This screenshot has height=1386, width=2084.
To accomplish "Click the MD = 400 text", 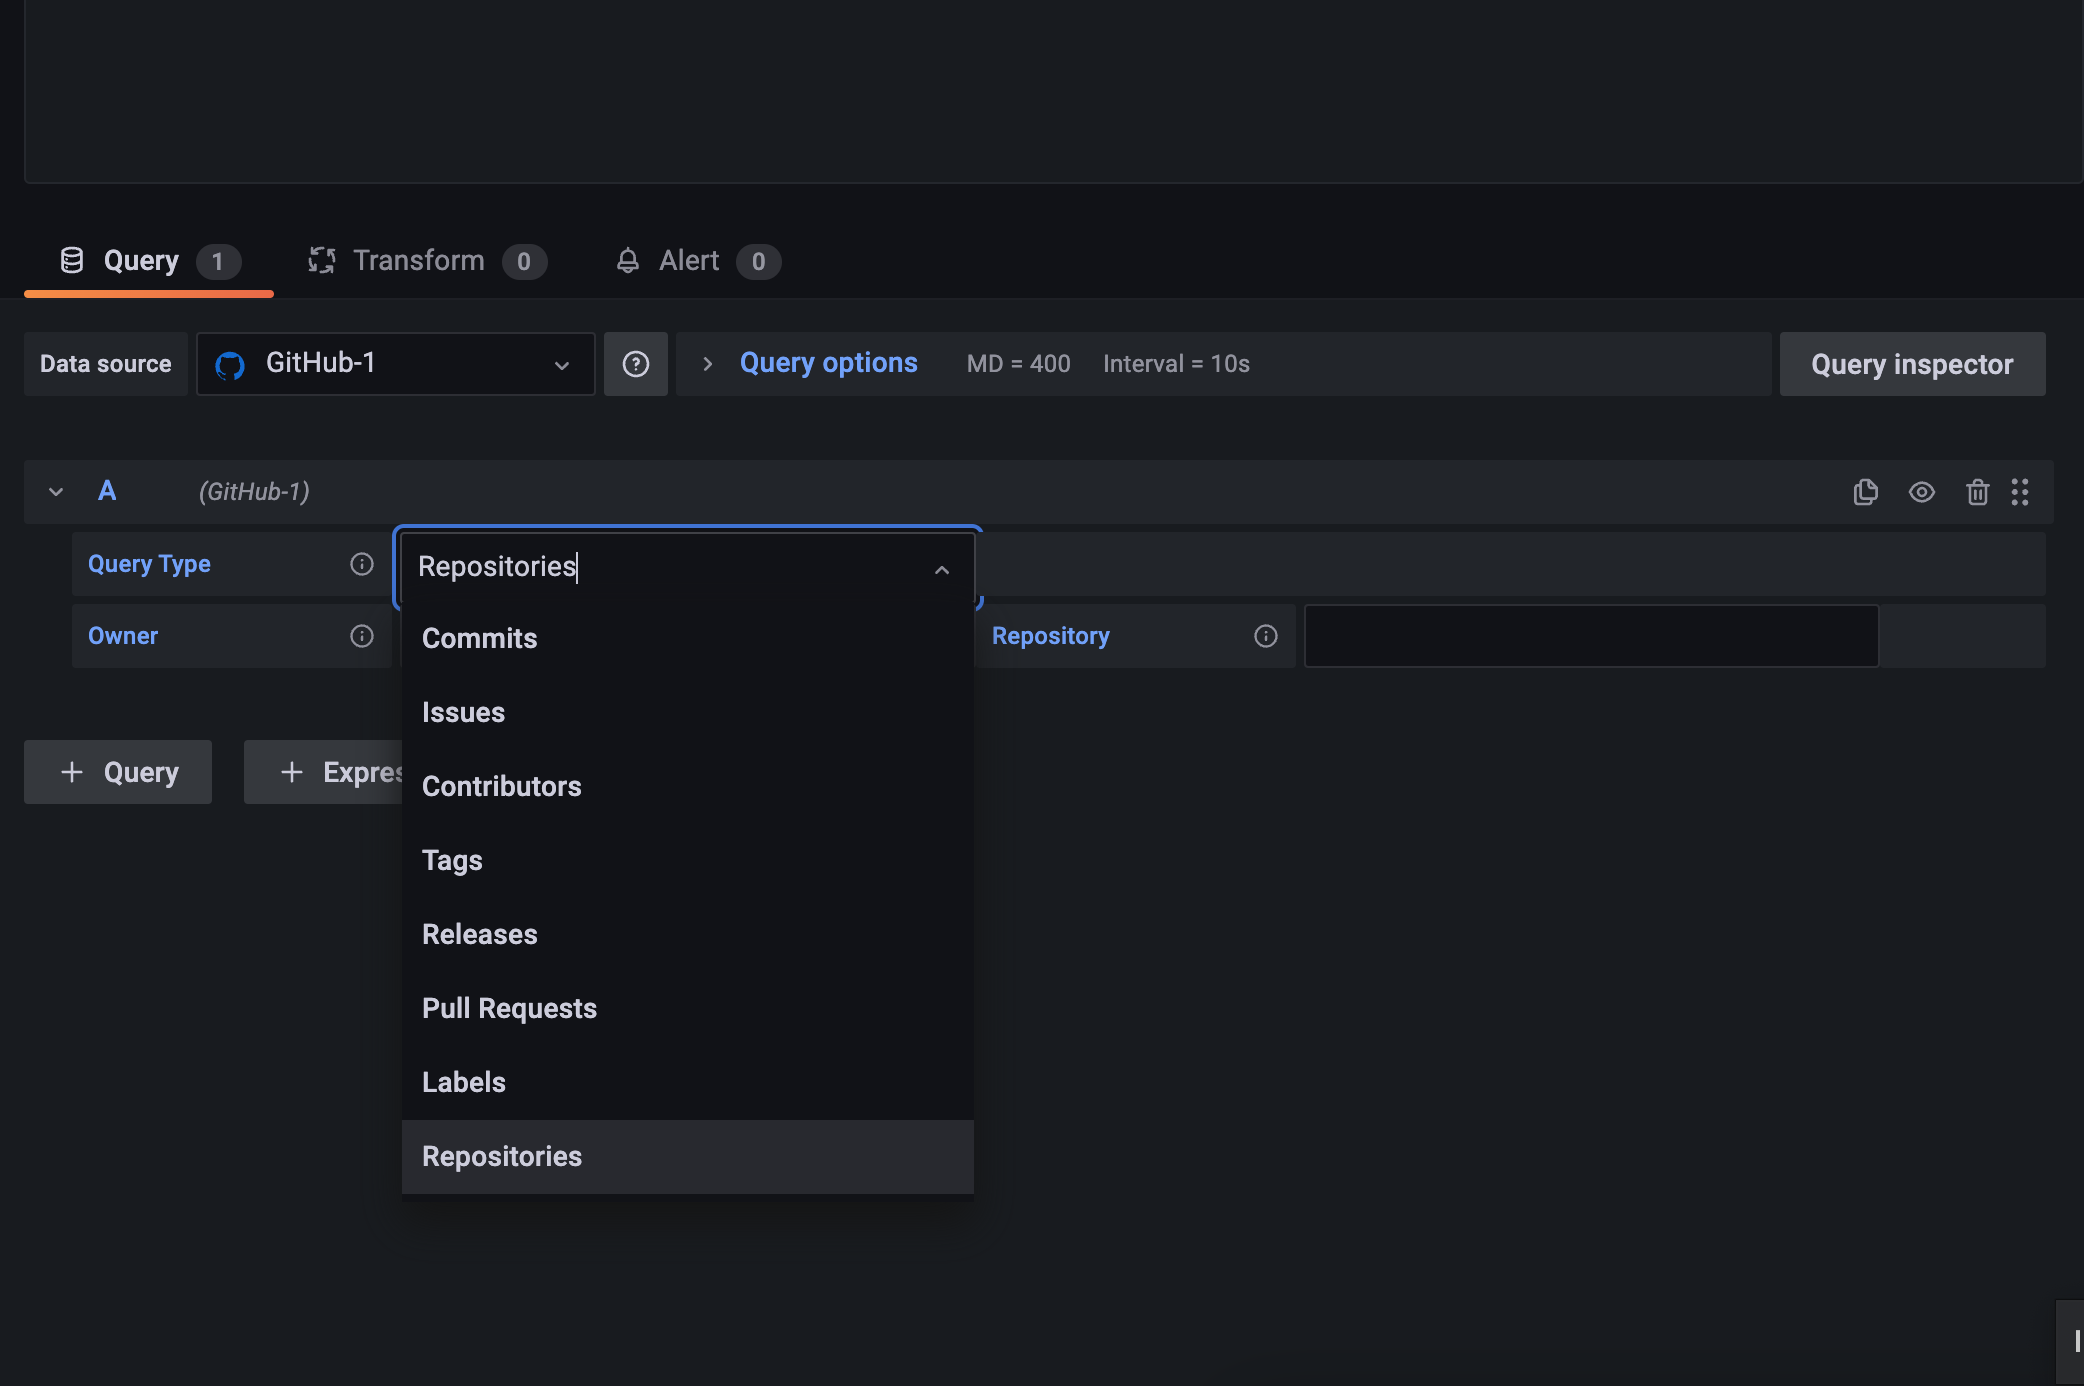I will pyautogui.click(x=1018, y=364).
